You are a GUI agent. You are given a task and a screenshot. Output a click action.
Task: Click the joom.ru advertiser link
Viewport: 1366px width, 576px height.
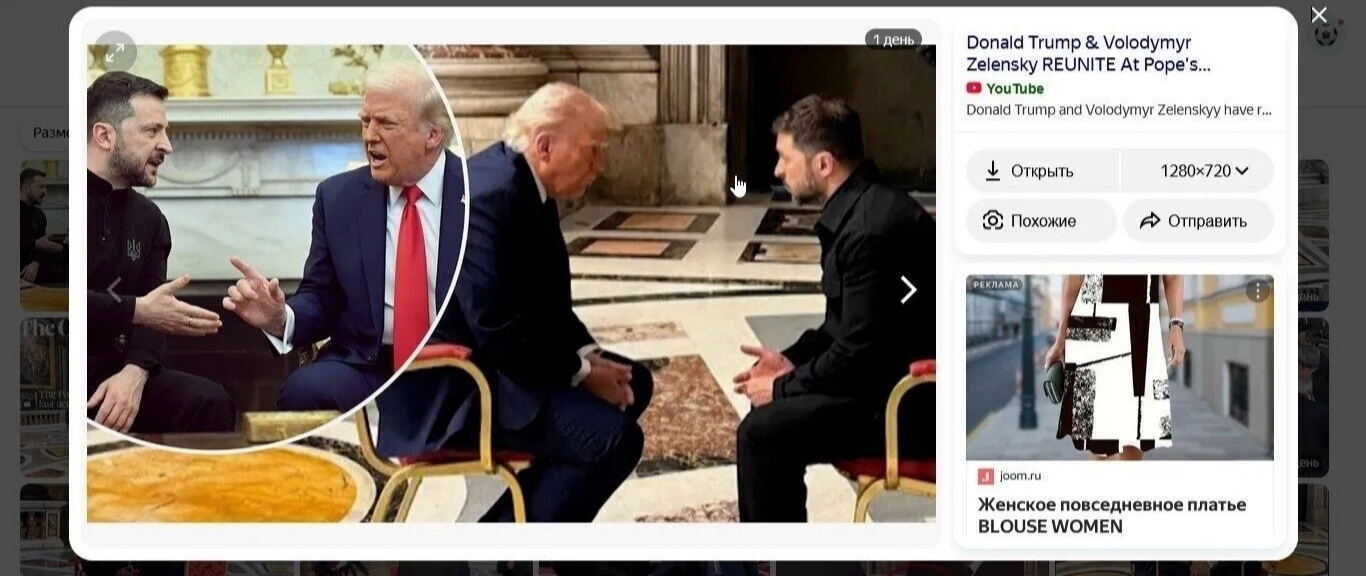1020,476
